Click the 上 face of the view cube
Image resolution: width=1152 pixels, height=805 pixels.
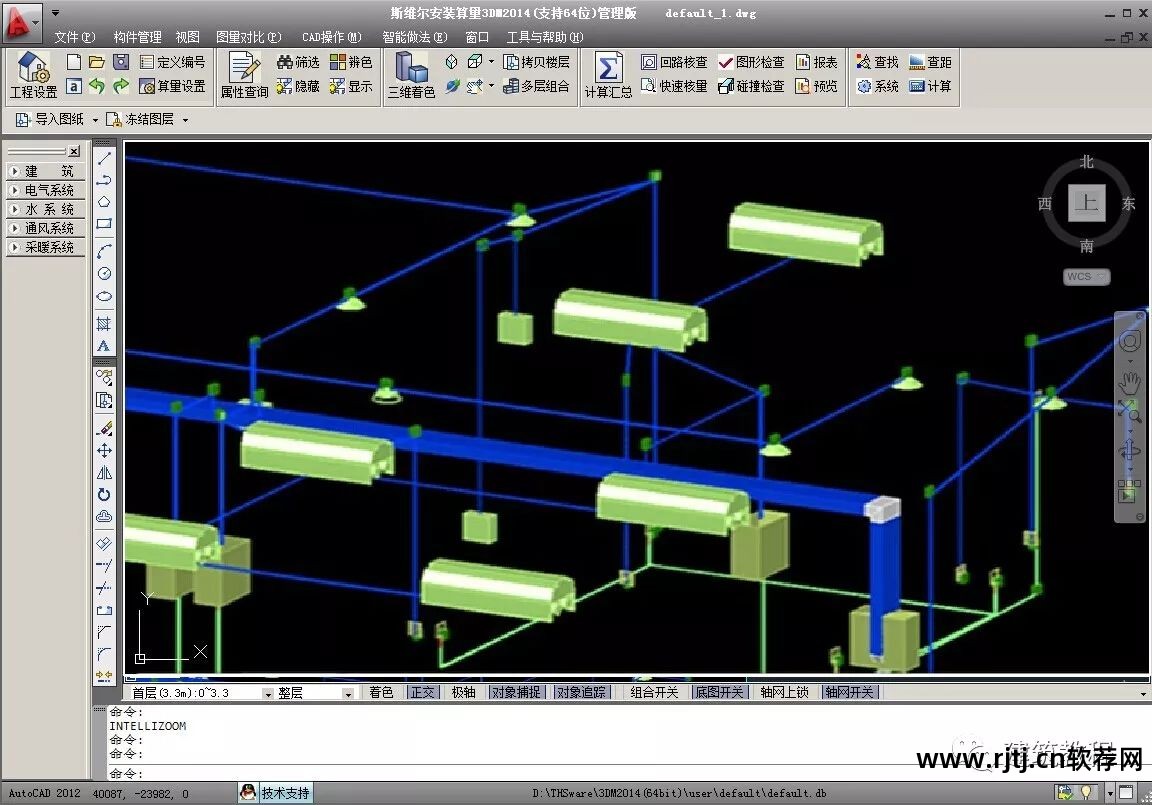1087,203
